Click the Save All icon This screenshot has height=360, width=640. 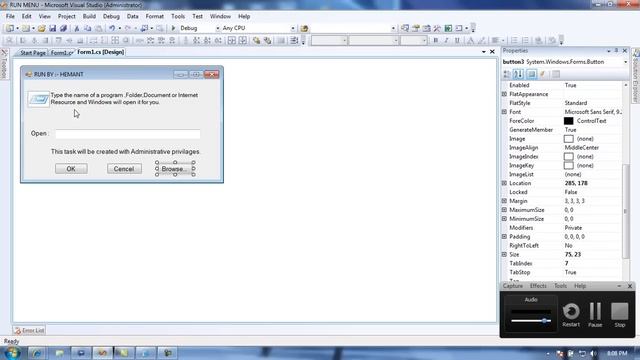[x=63, y=28]
